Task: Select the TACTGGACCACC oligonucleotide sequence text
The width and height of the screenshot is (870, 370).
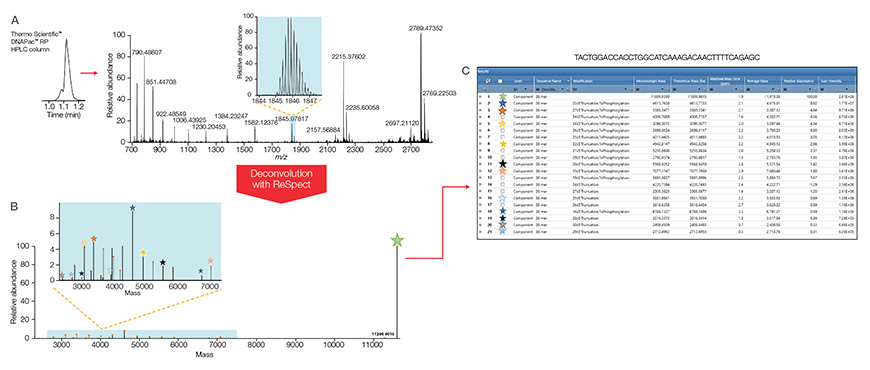Action: [666, 57]
